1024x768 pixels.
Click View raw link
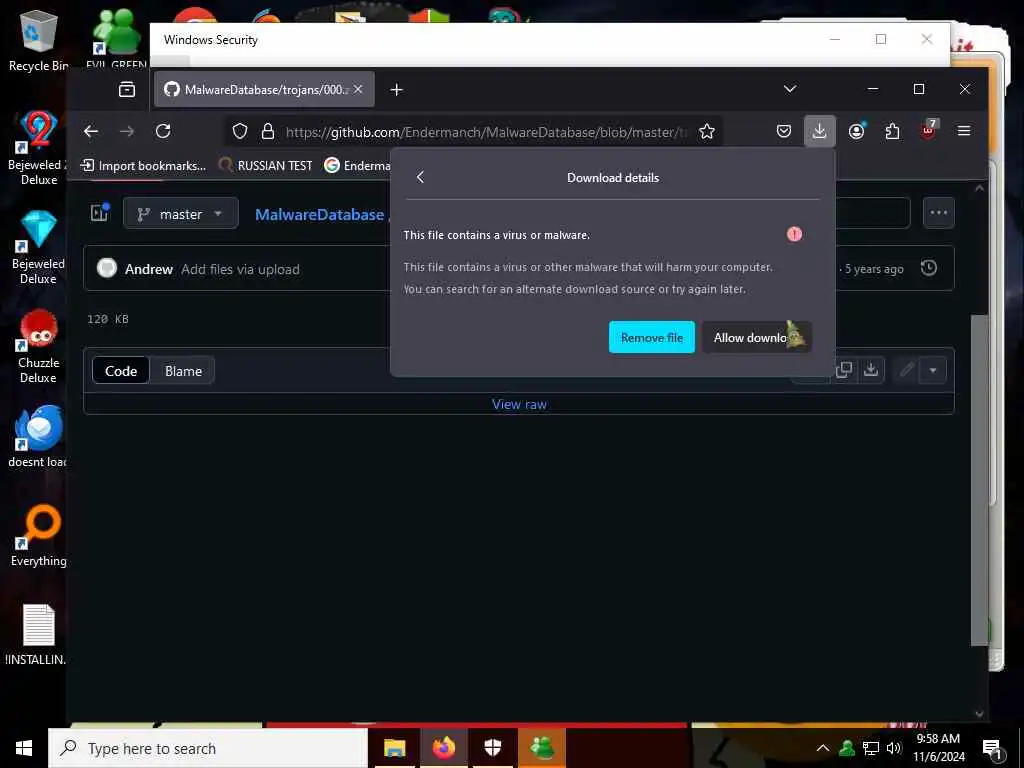519,404
